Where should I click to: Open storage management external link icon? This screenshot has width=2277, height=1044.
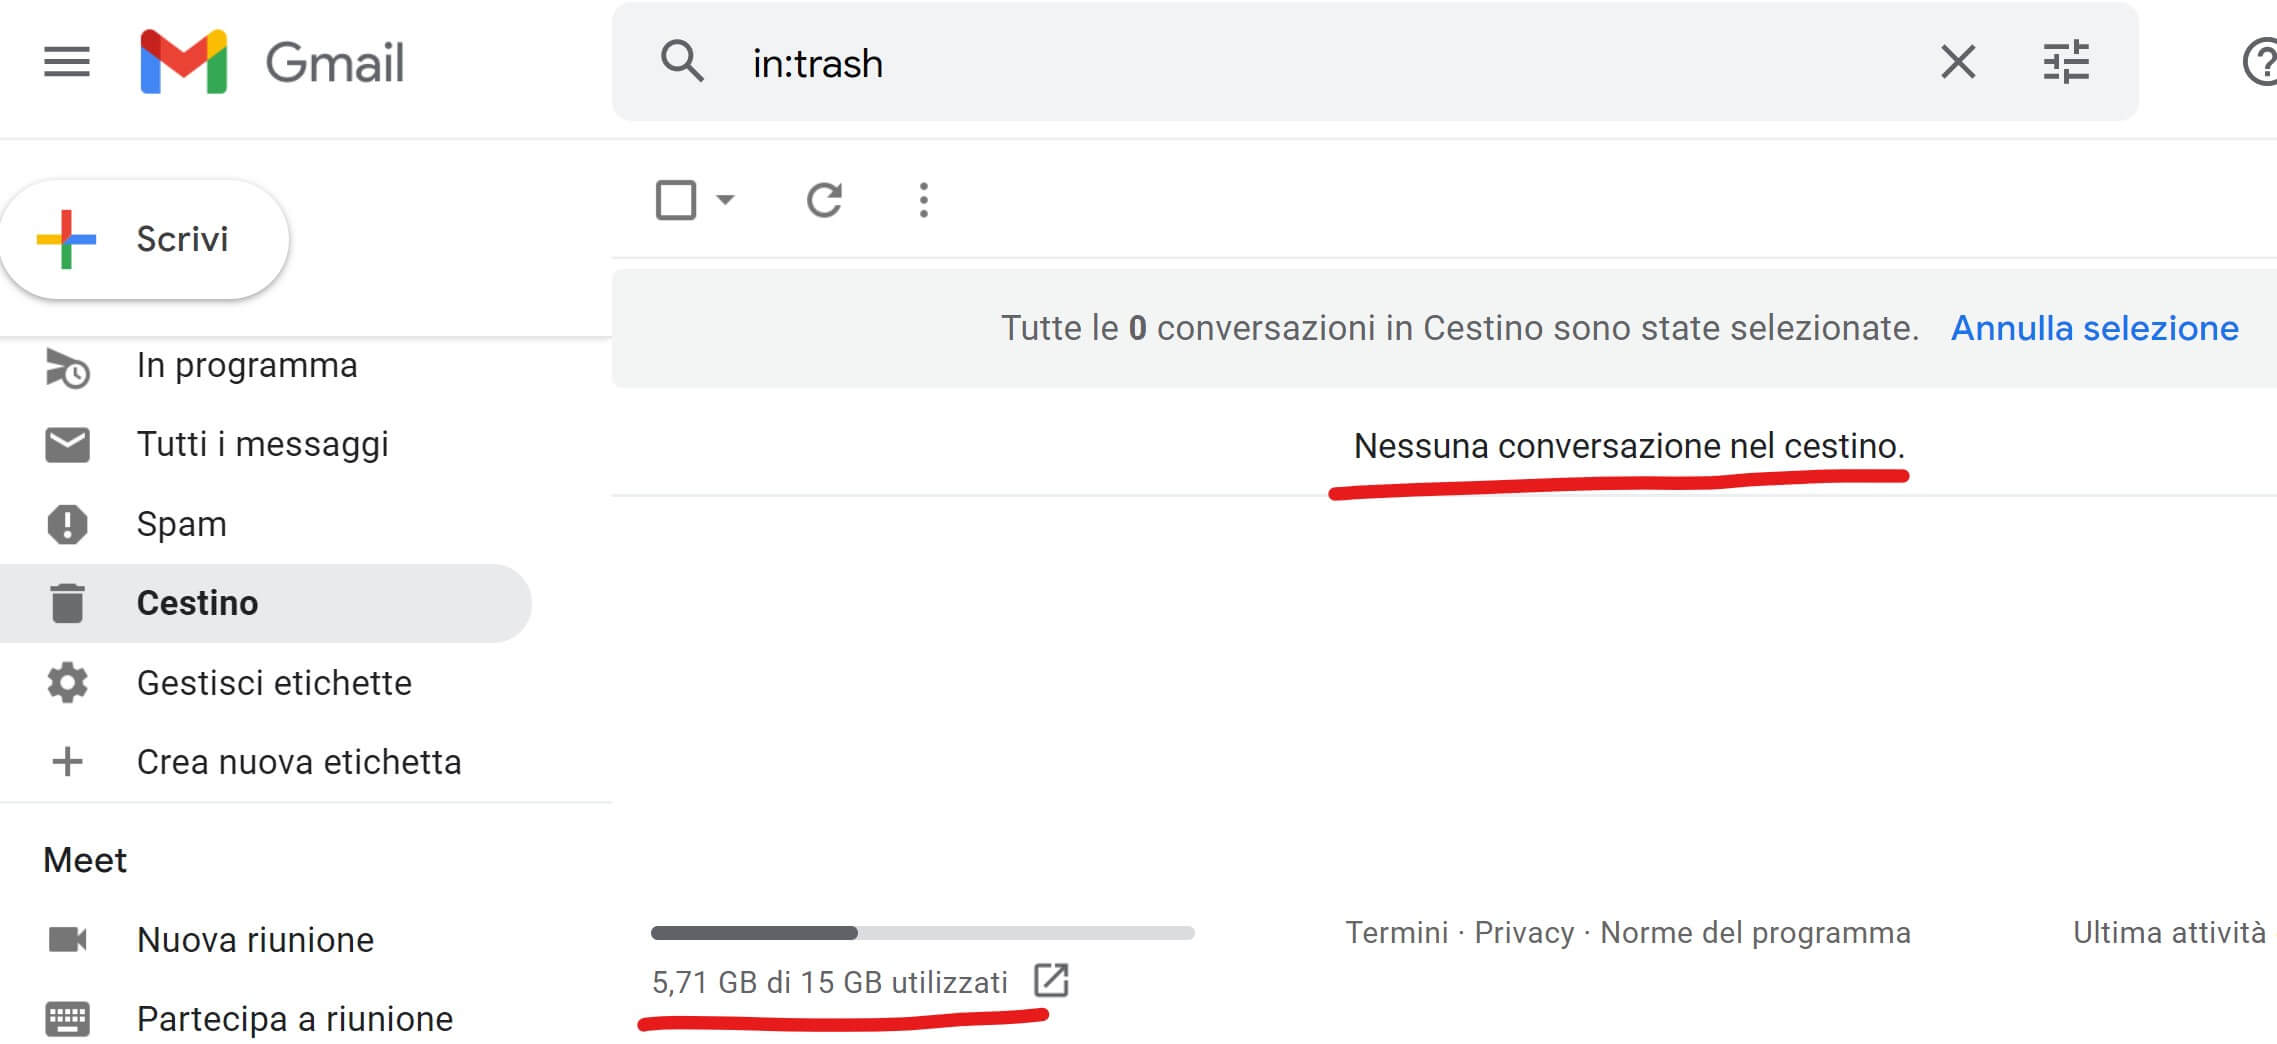pyautogui.click(x=1051, y=980)
